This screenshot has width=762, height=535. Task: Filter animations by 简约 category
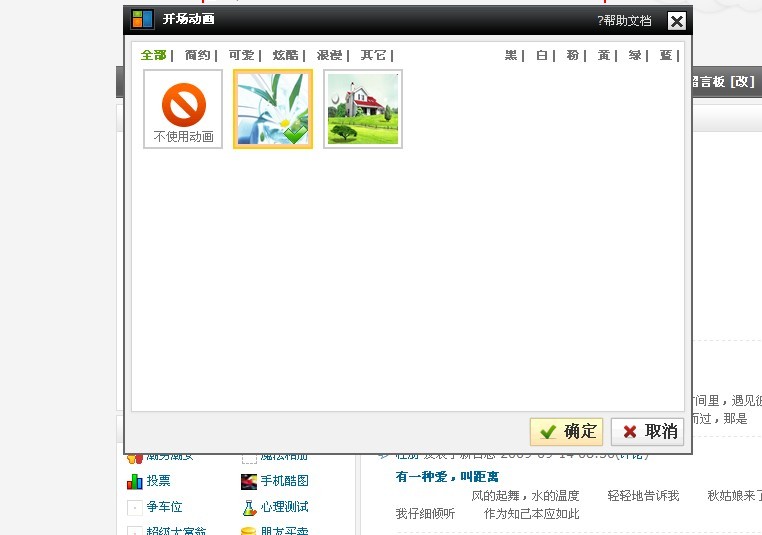pyautogui.click(x=197, y=55)
